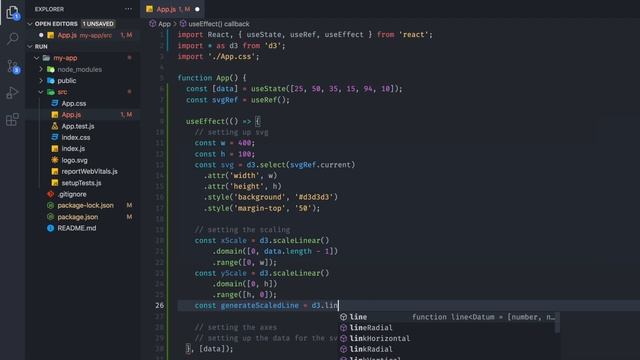Expand the public folder
Image resolution: width=640 pixels, height=360 pixels.
(x=41, y=81)
